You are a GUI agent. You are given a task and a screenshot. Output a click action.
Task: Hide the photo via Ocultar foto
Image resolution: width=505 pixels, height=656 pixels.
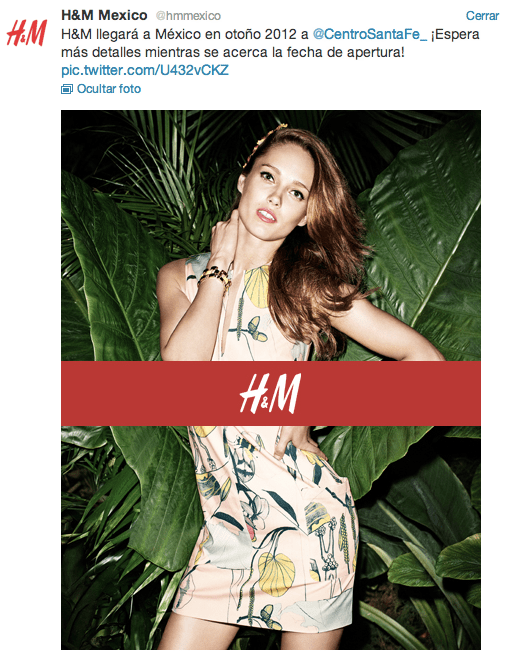[x=109, y=89]
